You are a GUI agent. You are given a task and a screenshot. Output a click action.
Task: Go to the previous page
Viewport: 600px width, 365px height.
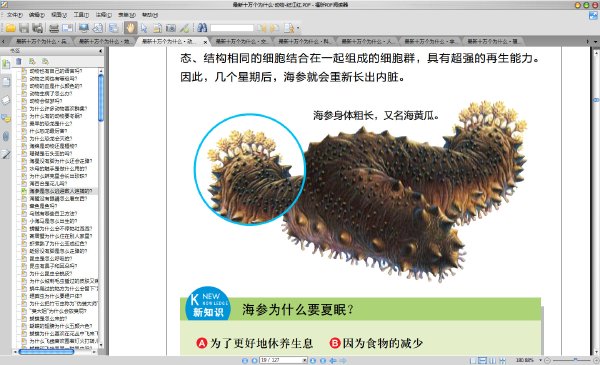[x=254, y=360]
